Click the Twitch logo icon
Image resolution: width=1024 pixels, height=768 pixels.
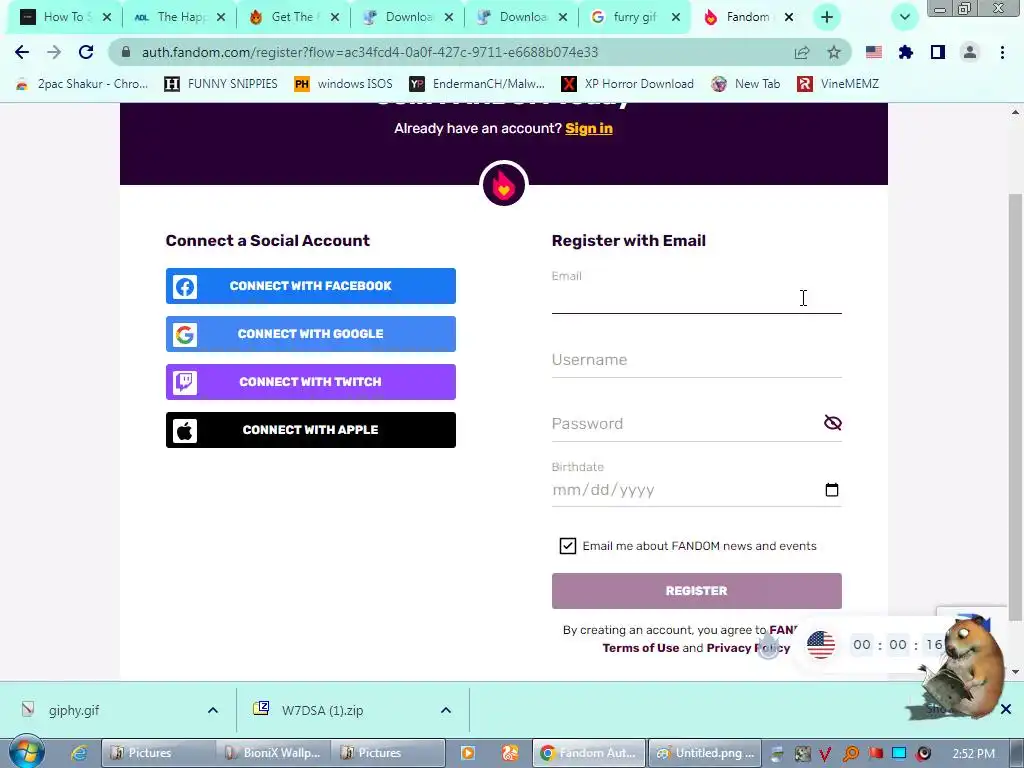pyautogui.click(x=185, y=382)
